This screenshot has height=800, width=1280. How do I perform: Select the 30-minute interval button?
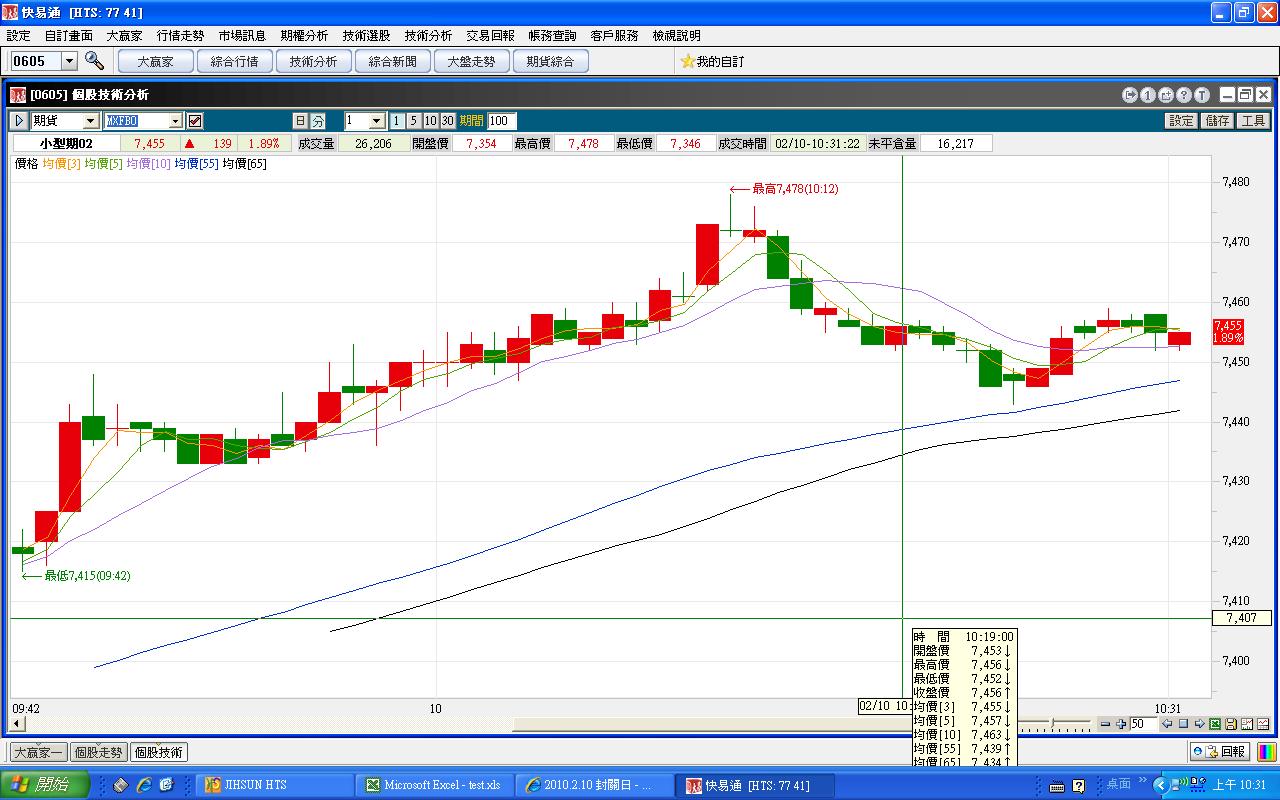click(447, 121)
